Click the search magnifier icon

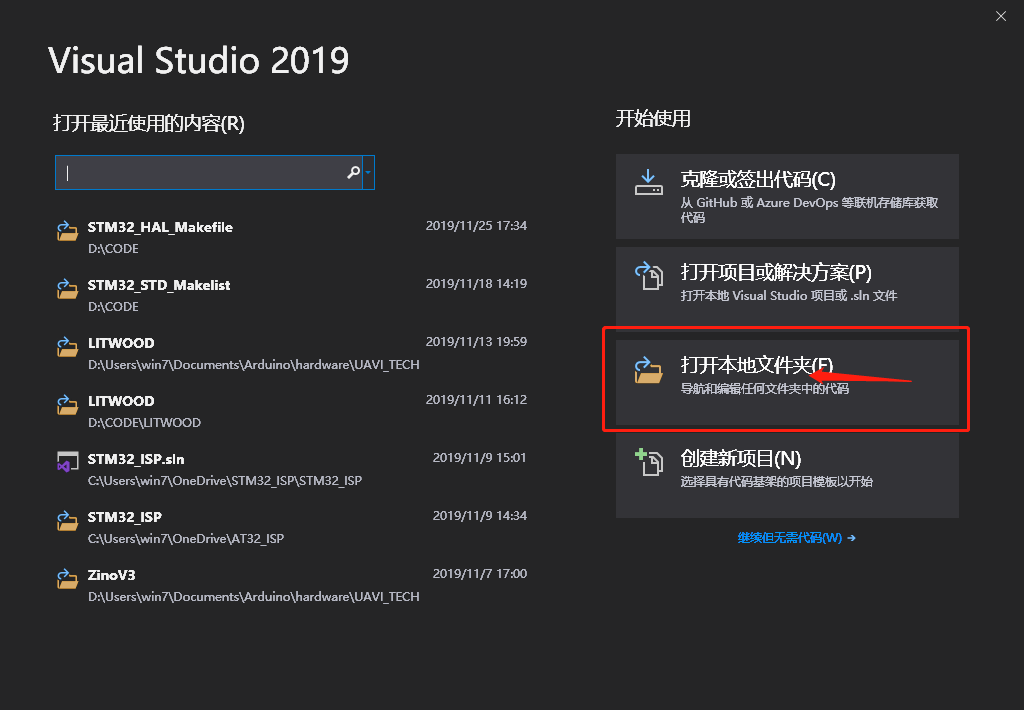pyautogui.click(x=353, y=172)
